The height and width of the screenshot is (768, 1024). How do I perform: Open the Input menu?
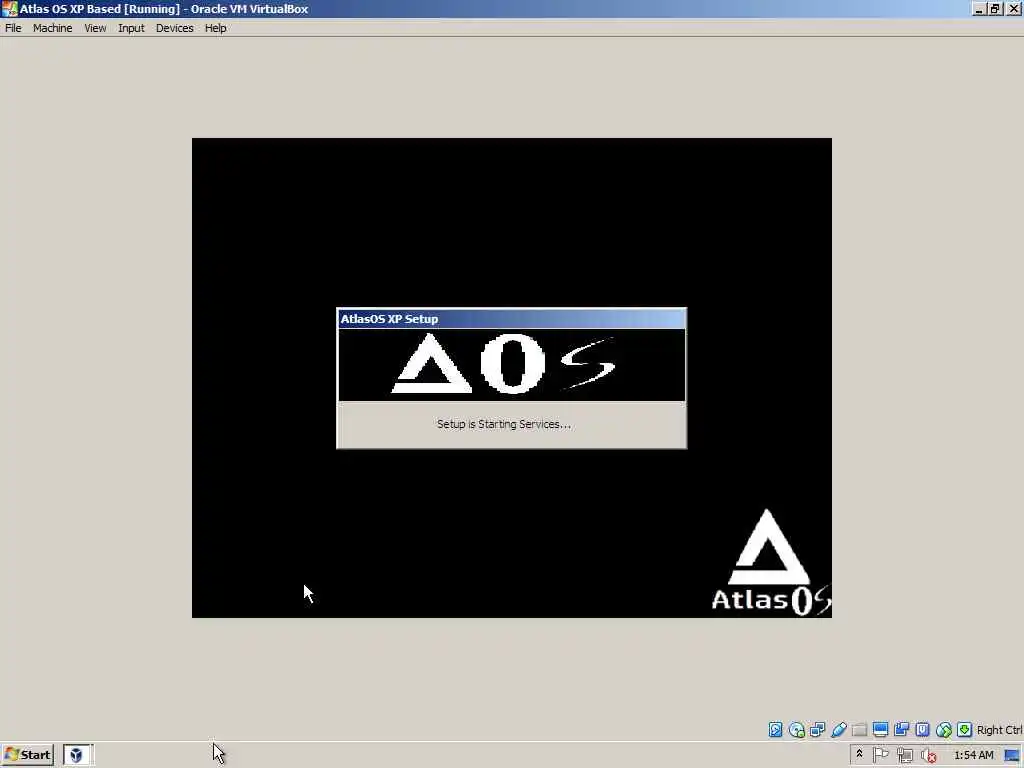(x=131, y=28)
